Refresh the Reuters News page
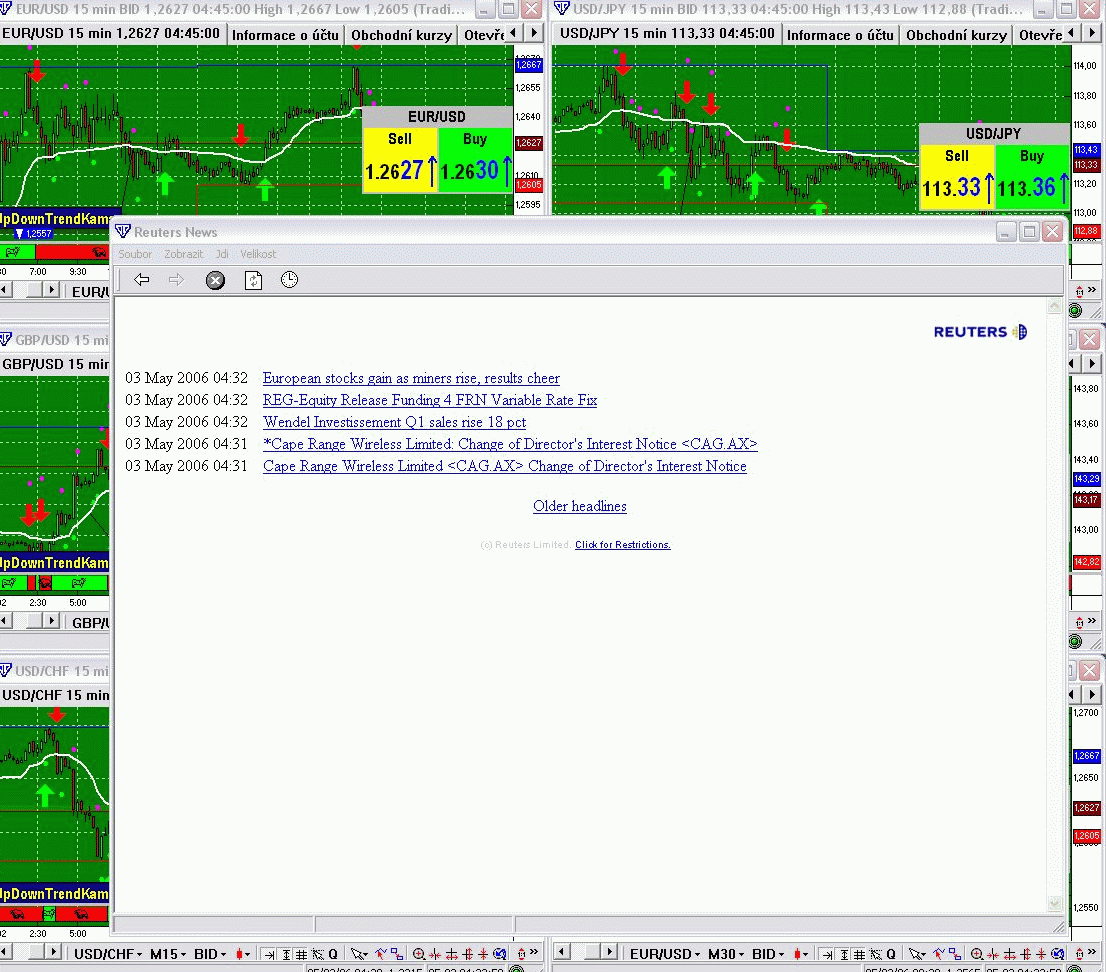This screenshot has height=972, width=1106. (x=253, y=280)
